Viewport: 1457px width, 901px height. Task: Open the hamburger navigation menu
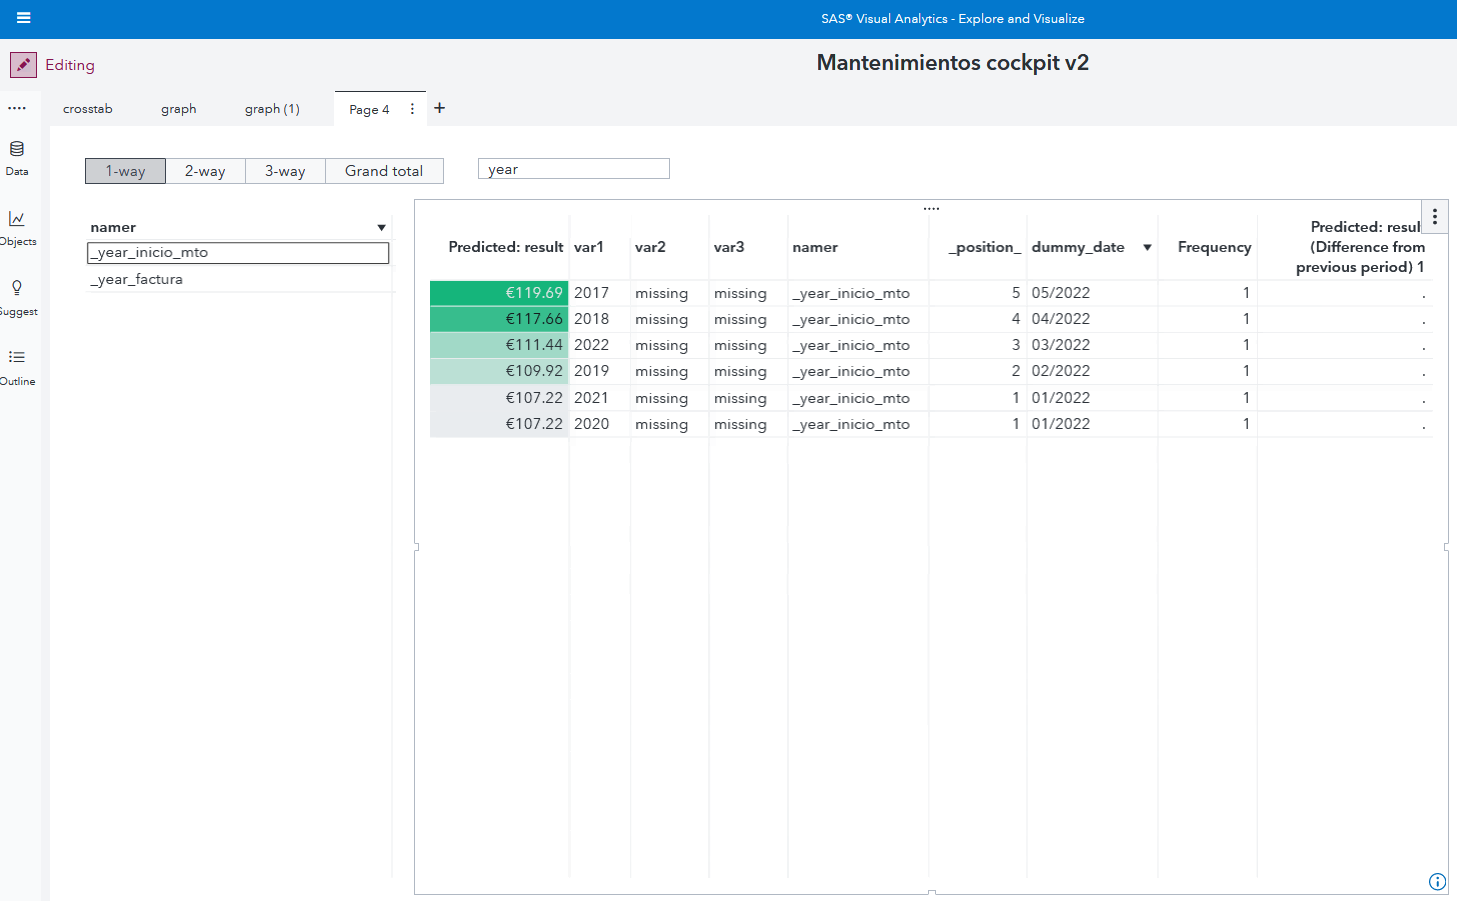pos(22,18)
